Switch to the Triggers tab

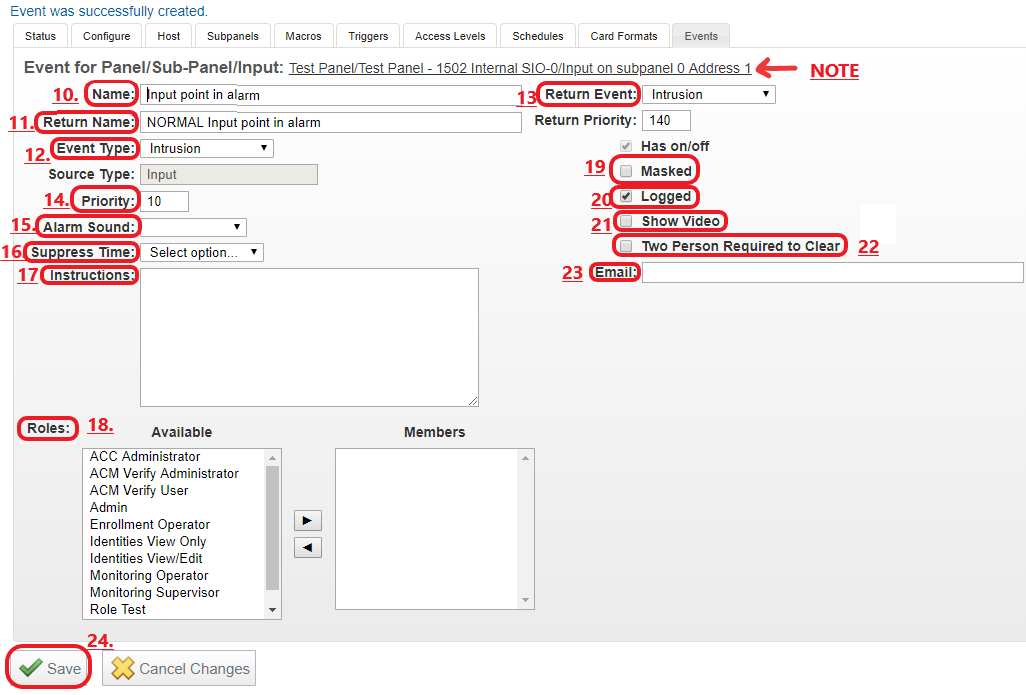click(x=368, y=36)
